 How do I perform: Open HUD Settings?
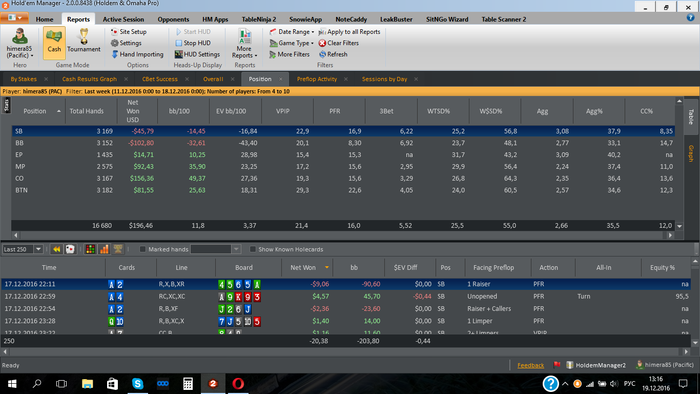coord(197,54)
